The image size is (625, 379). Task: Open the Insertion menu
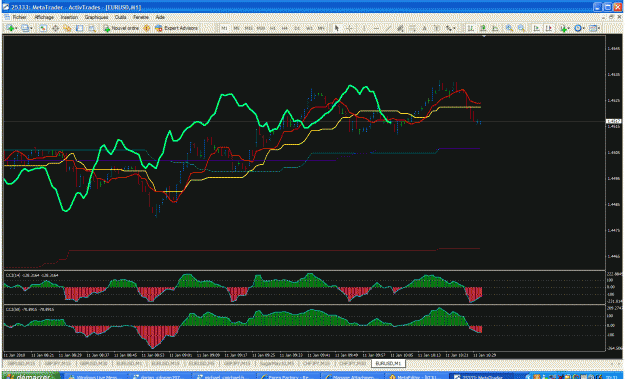[69, 17]
